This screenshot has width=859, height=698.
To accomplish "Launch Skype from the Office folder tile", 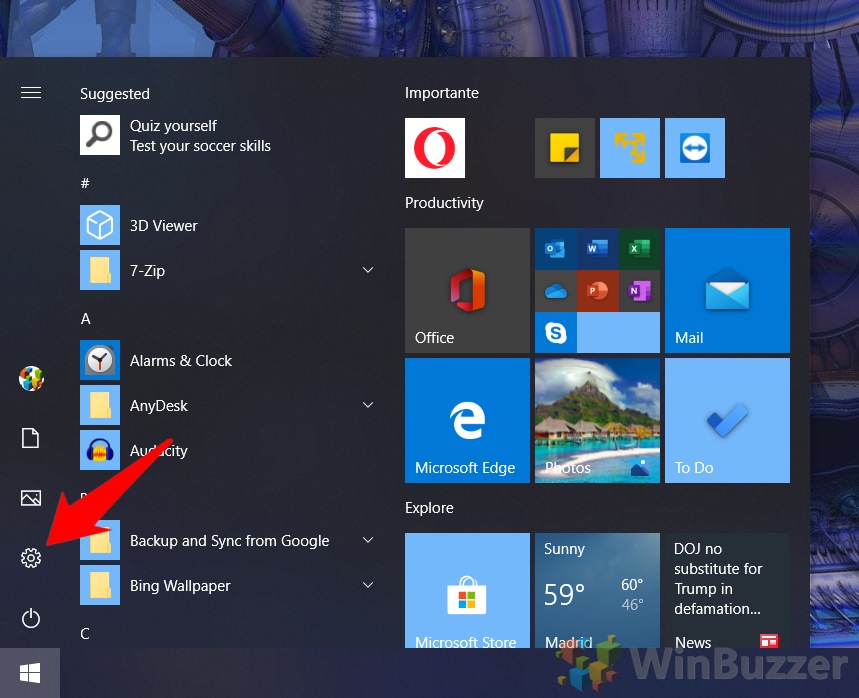I will 556,333.
